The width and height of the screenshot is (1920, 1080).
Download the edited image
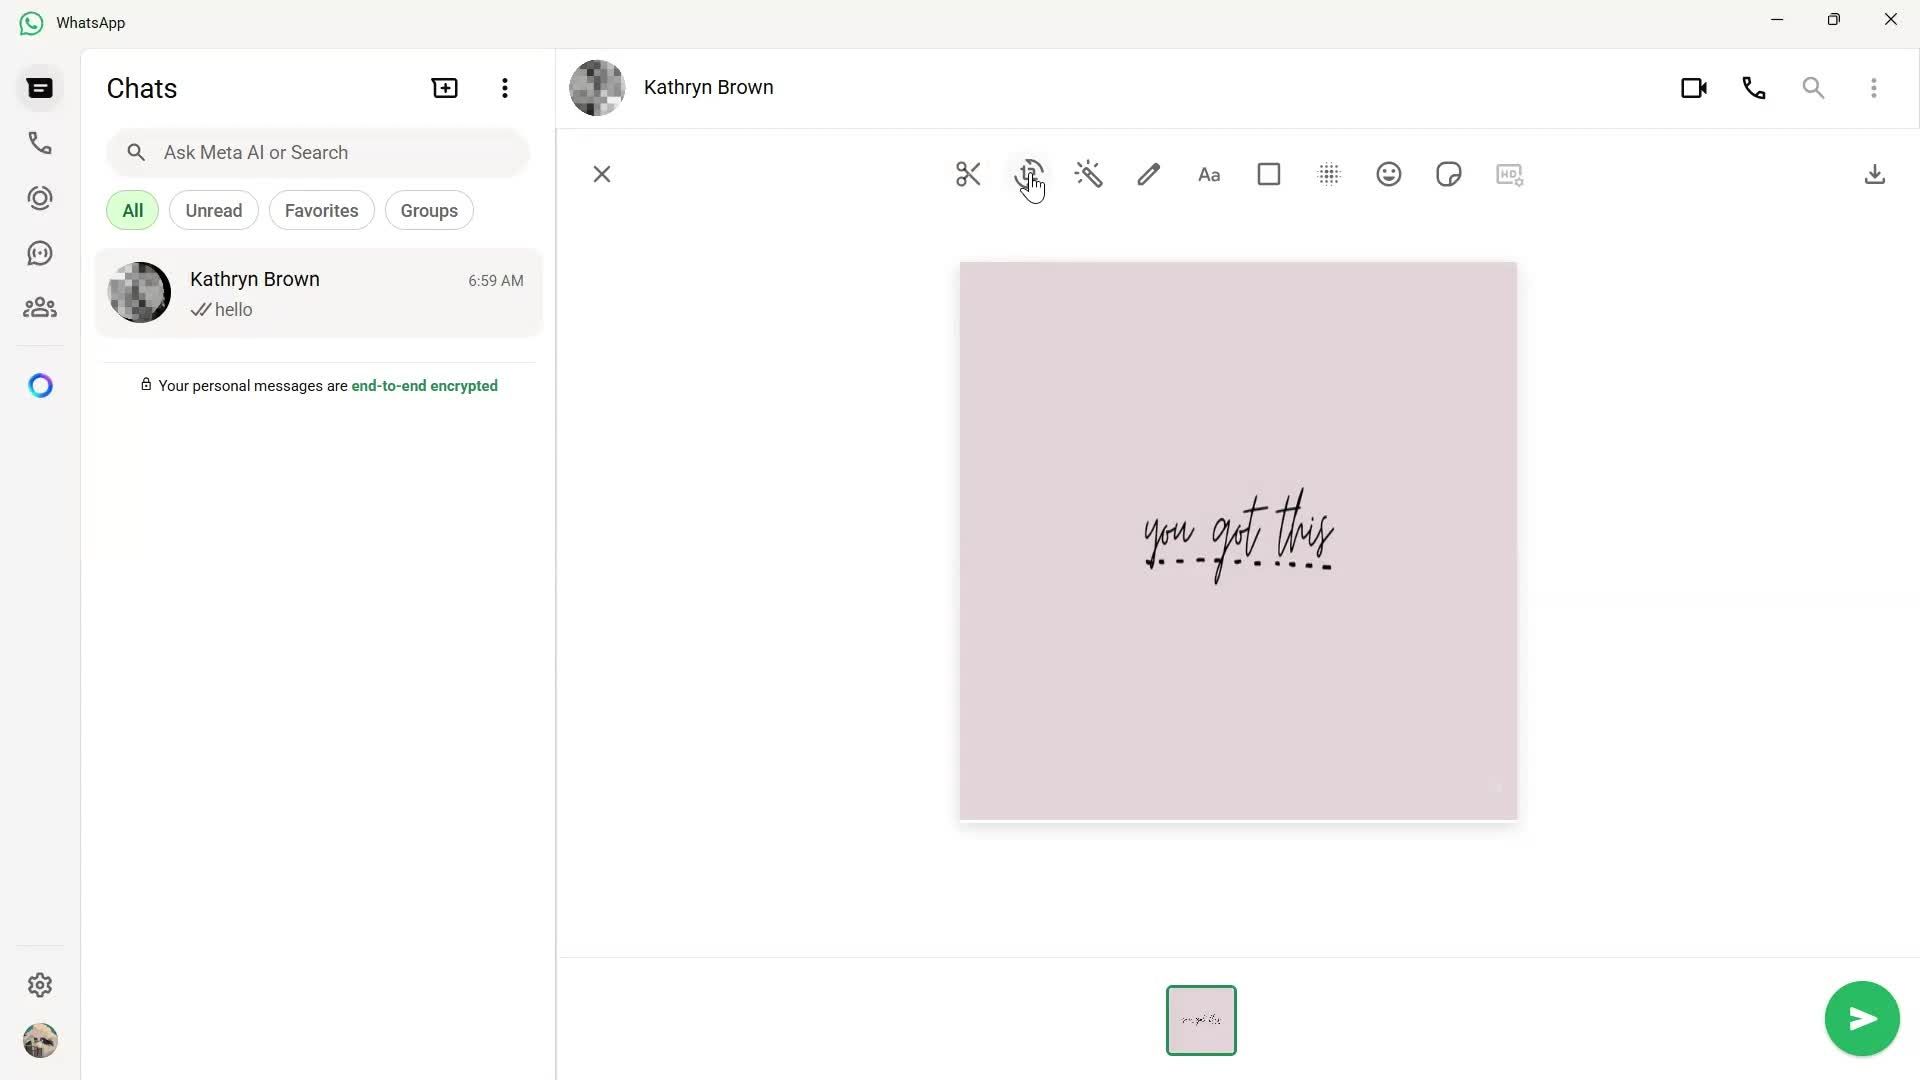(x=1875, y=174)
